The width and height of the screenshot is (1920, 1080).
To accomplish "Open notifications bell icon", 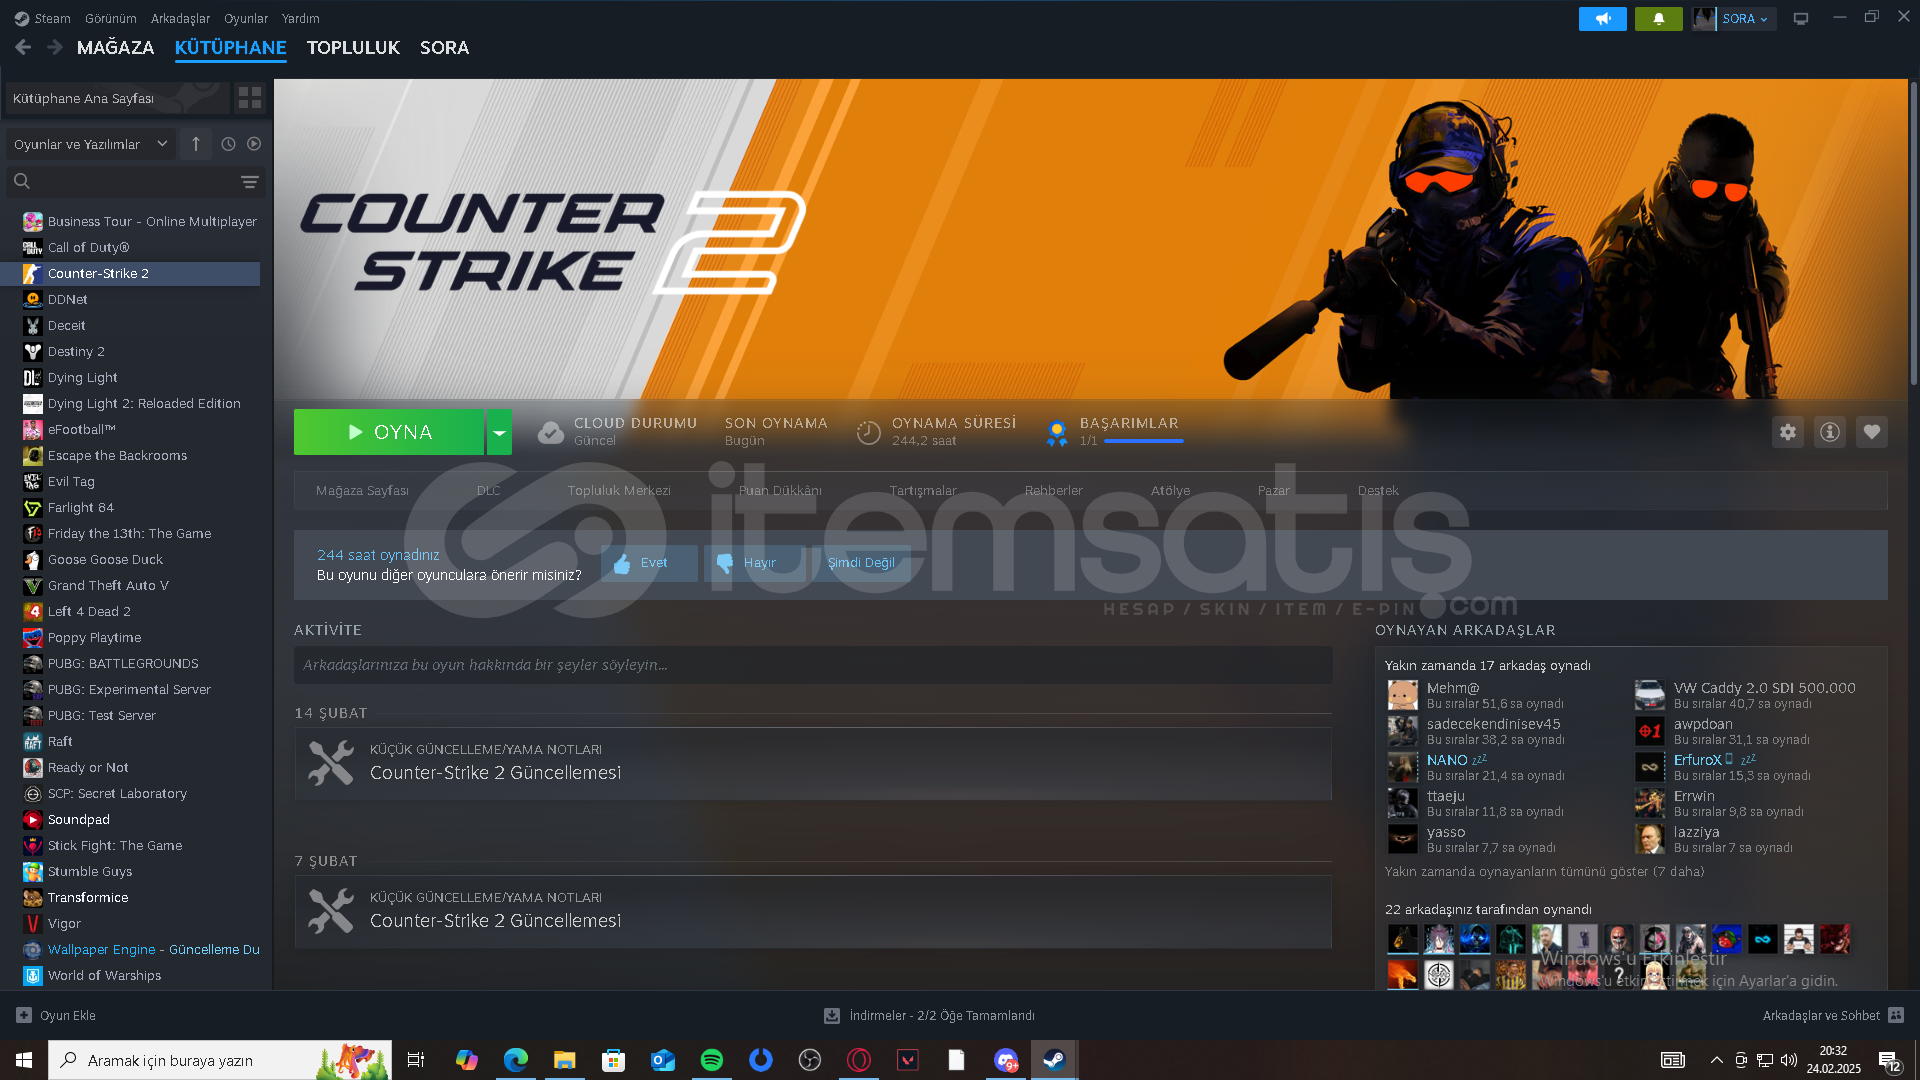I will click(1658, 19).
